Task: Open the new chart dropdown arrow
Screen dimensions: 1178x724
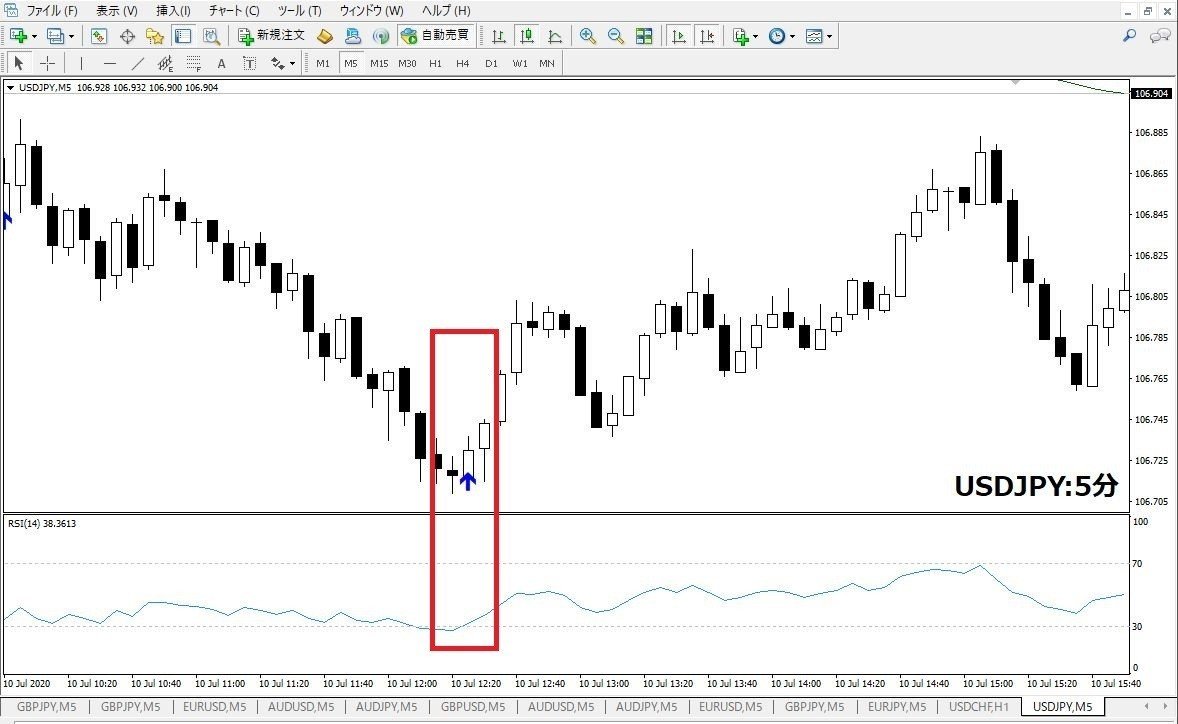Action: click(x=34, y=36)
